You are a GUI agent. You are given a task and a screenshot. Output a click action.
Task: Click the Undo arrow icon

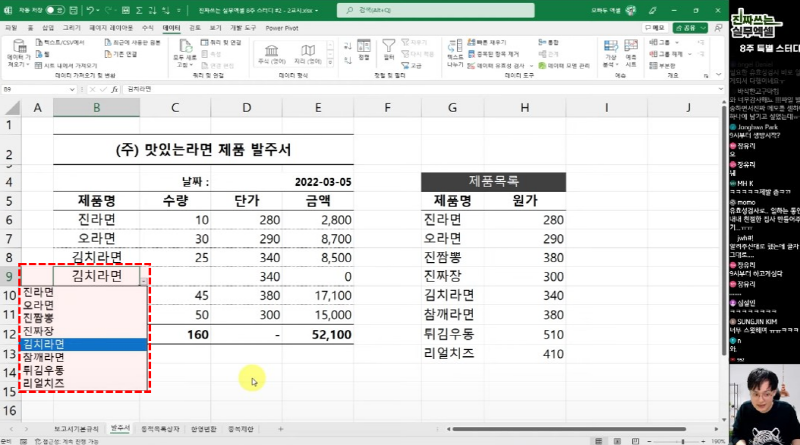click(90, 10)
